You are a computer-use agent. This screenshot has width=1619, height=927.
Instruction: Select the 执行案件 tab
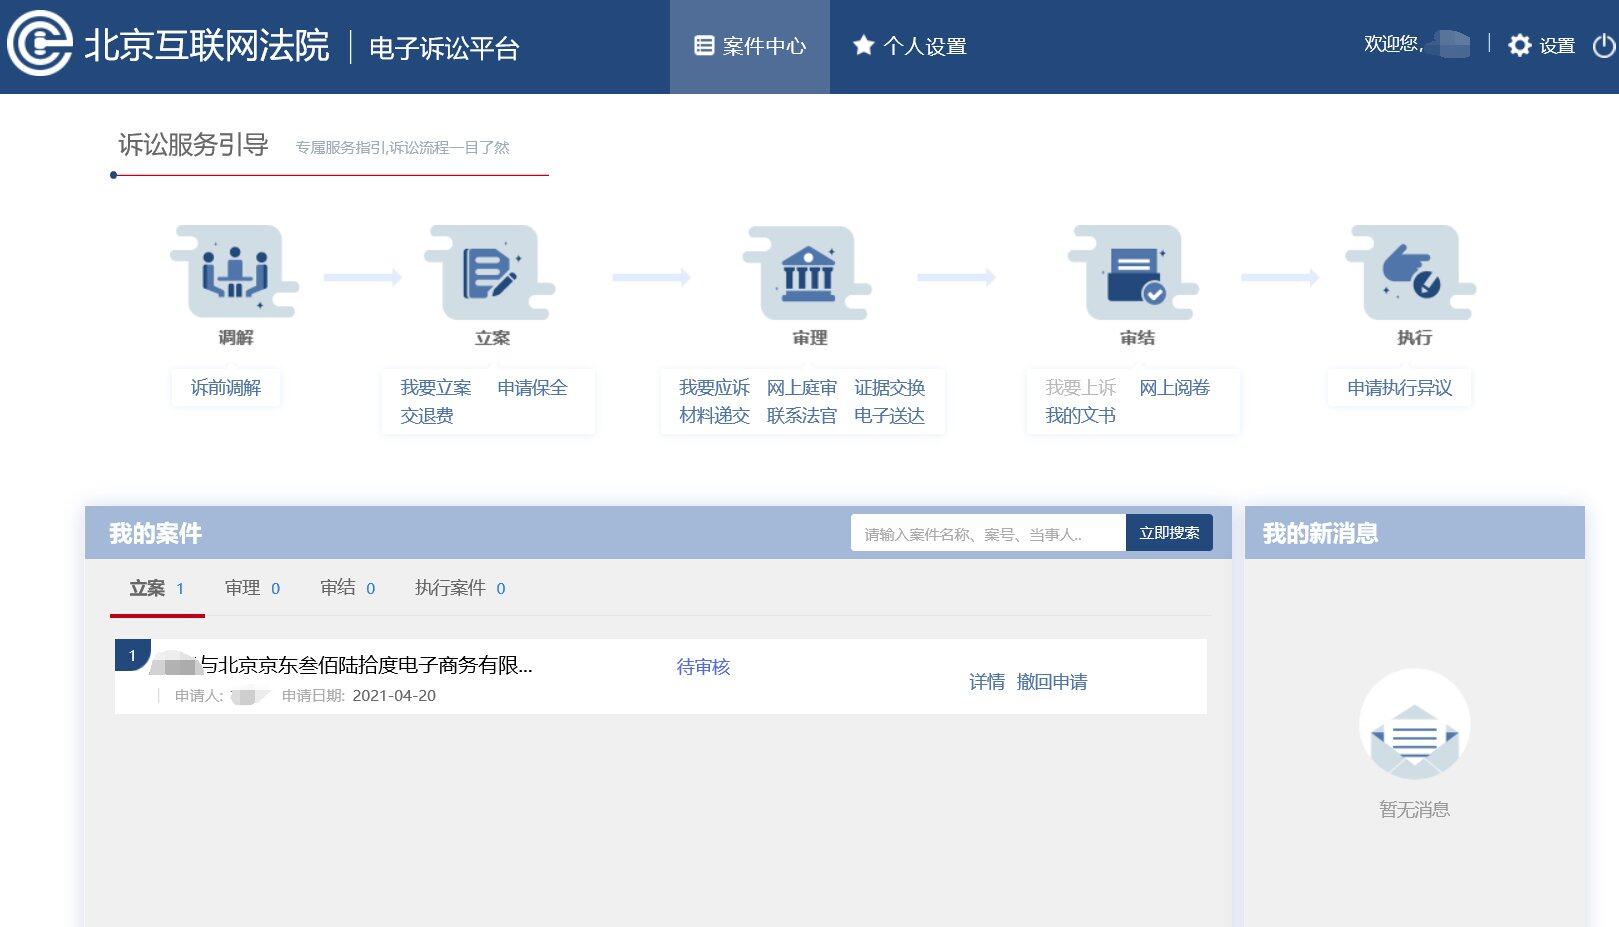460,589
